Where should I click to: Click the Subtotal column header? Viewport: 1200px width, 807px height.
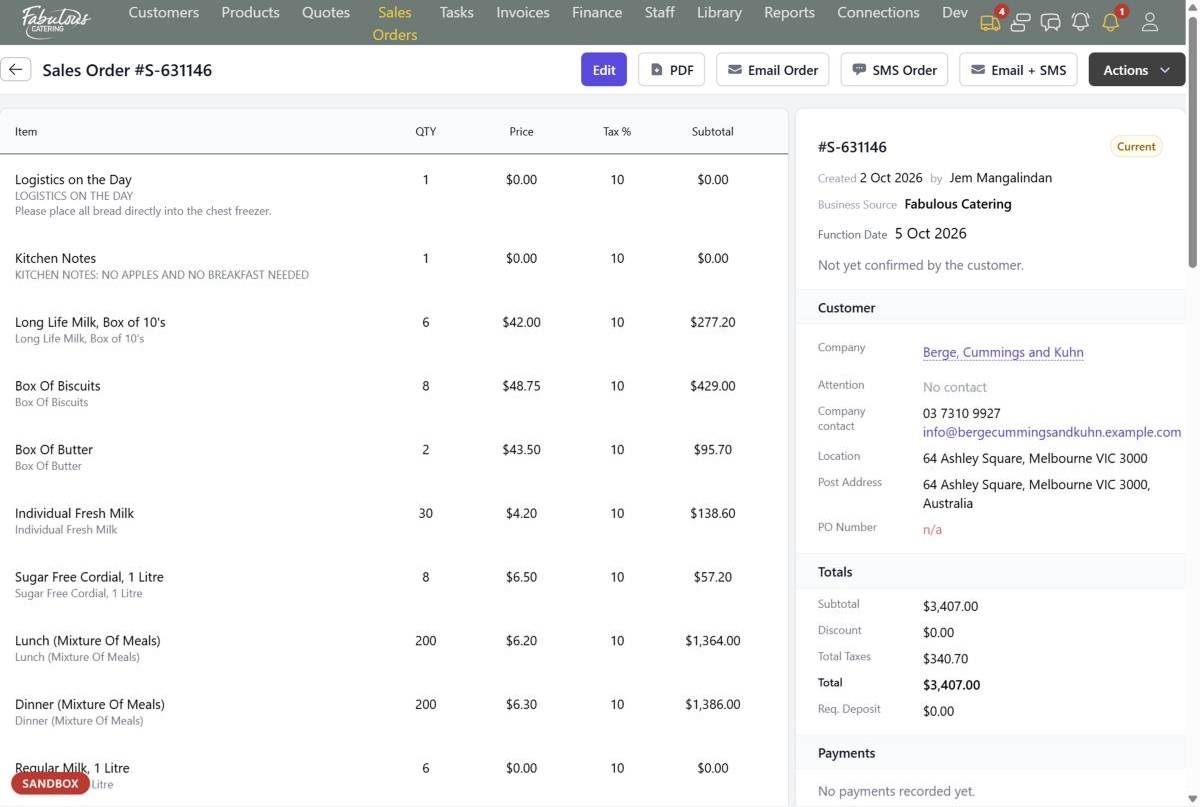point(713,131)
